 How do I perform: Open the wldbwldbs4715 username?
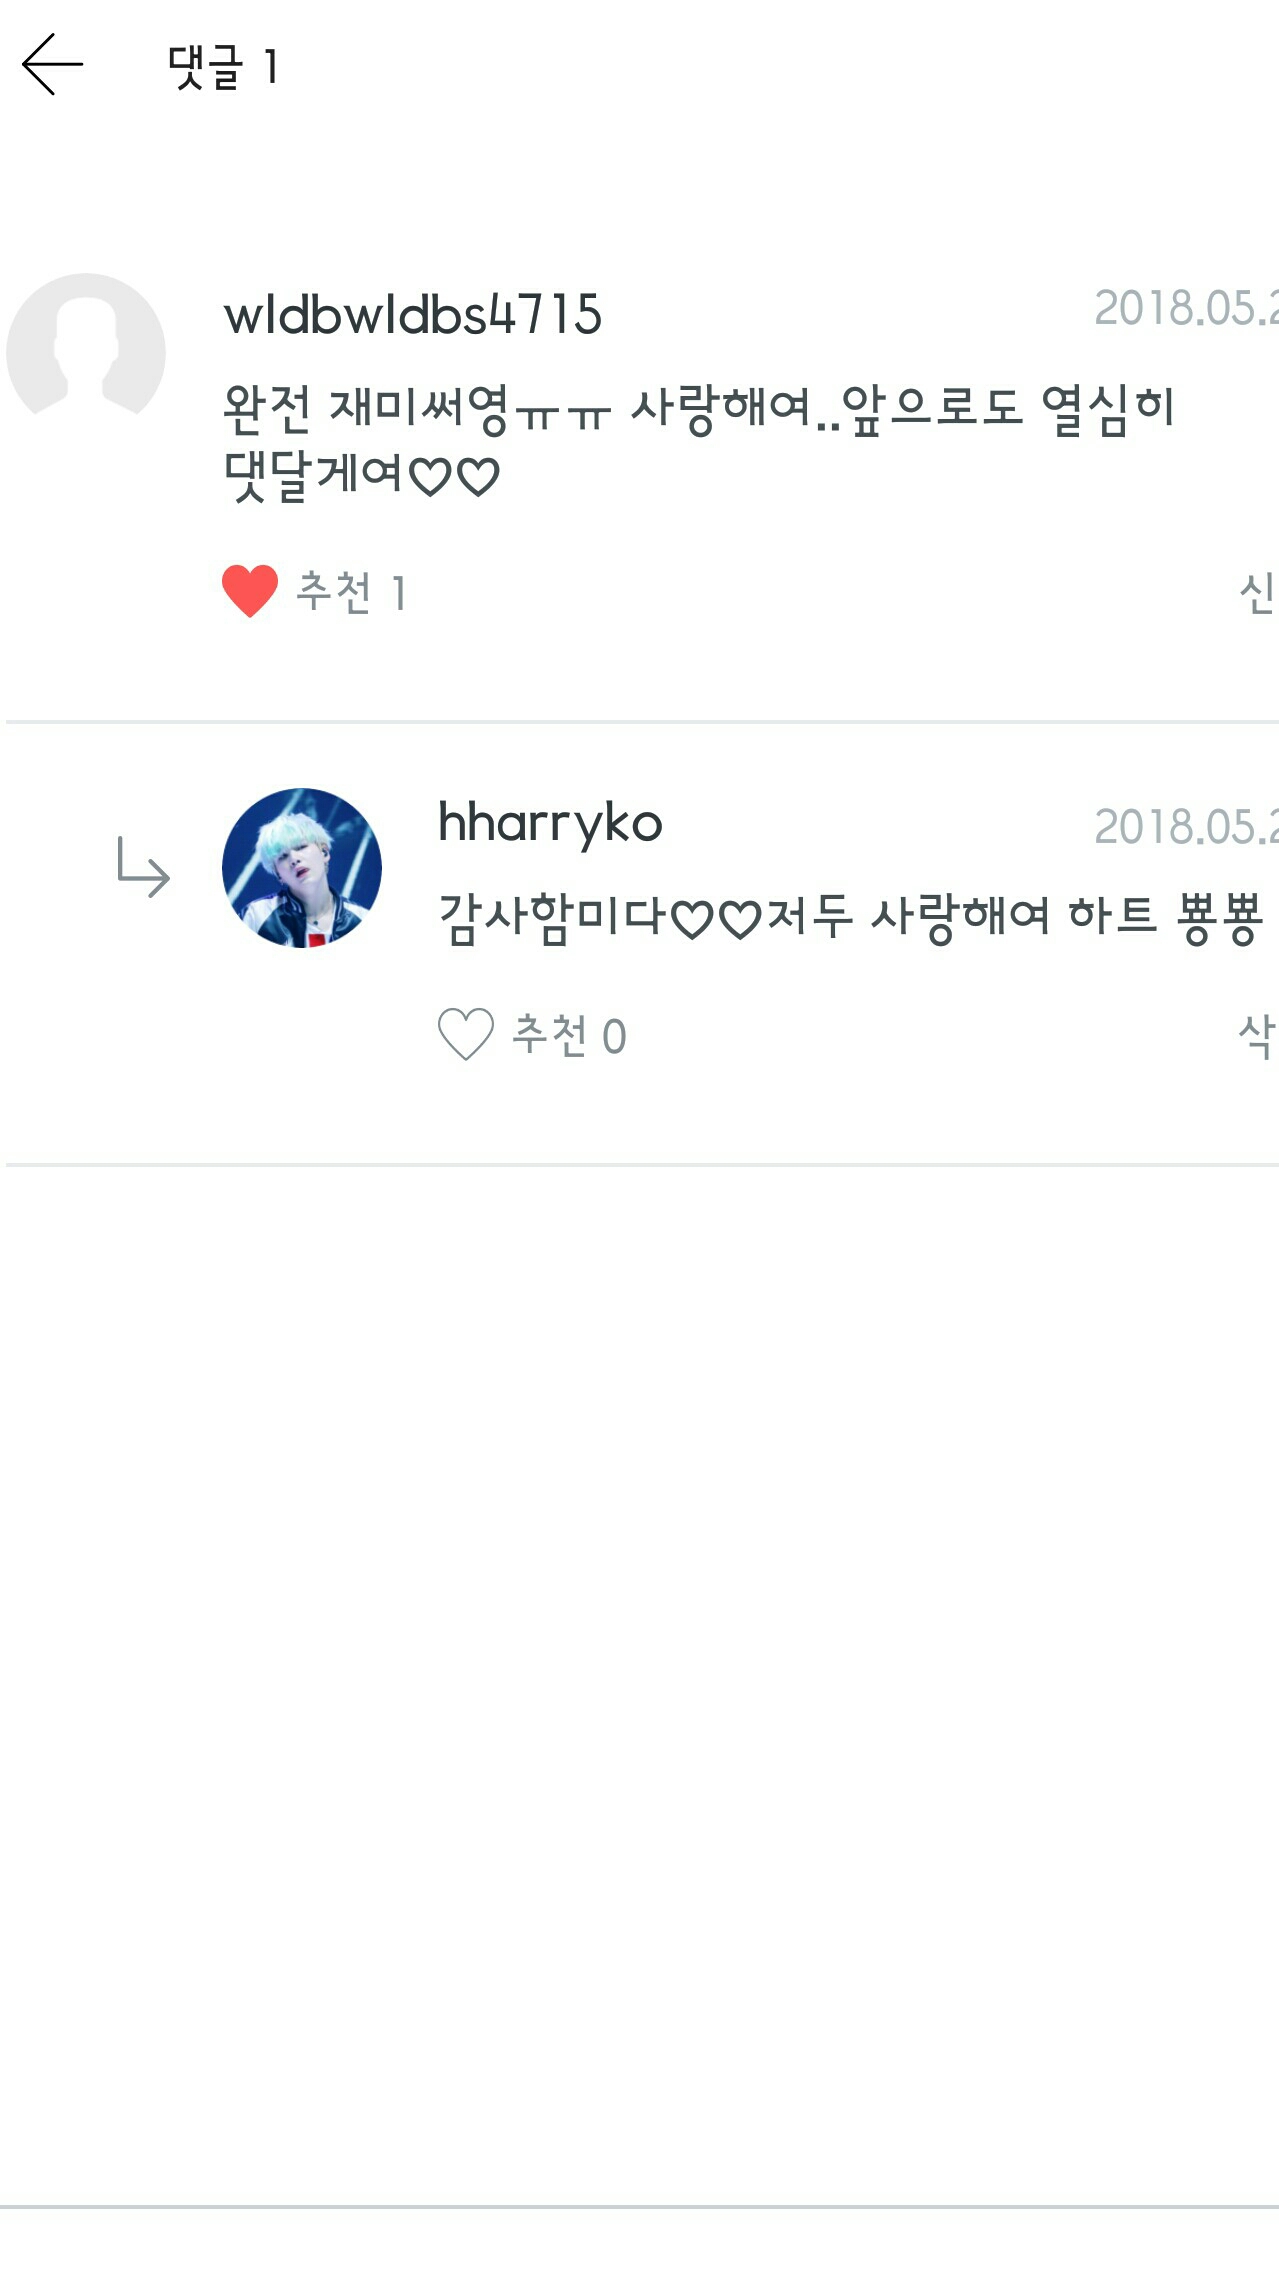412,314
